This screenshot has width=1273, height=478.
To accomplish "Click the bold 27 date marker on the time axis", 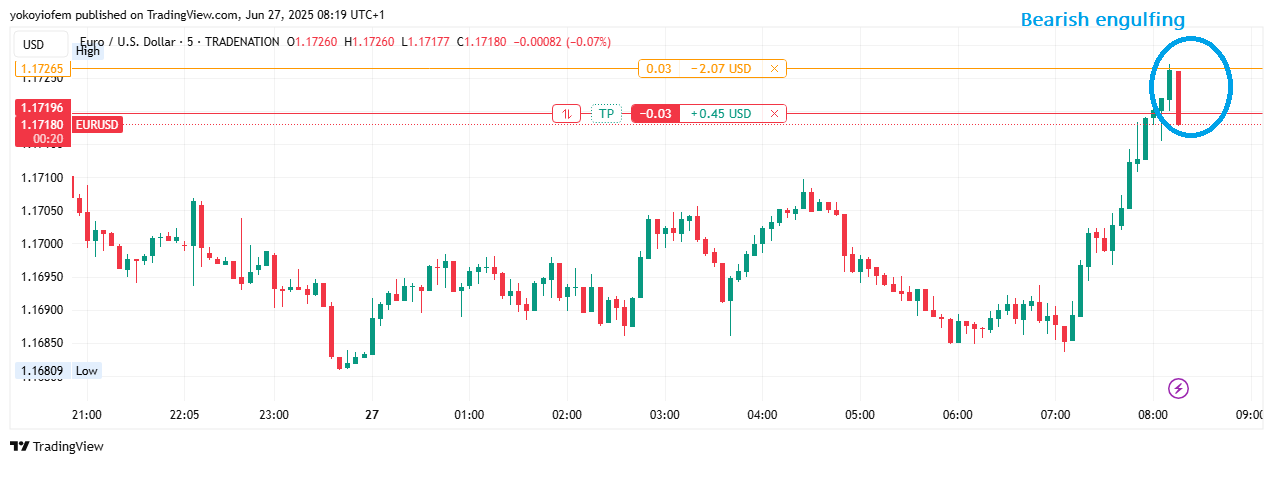I will pos(372,415).
